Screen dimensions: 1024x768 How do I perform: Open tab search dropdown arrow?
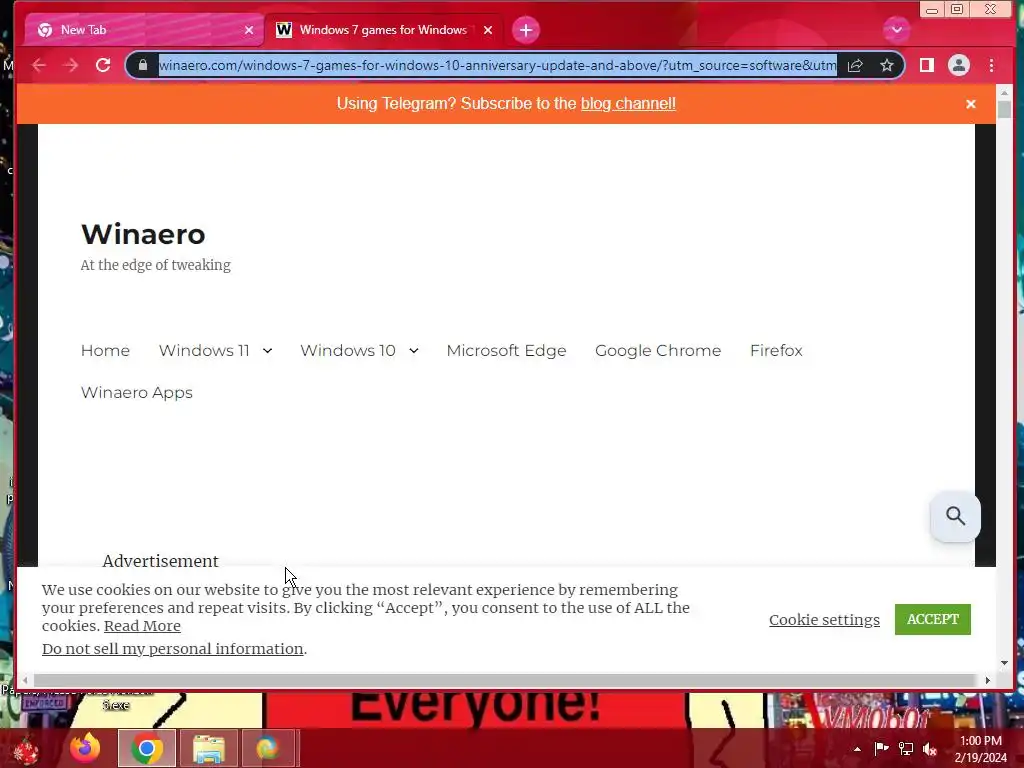pyautogui.click(x=897, y=29)
